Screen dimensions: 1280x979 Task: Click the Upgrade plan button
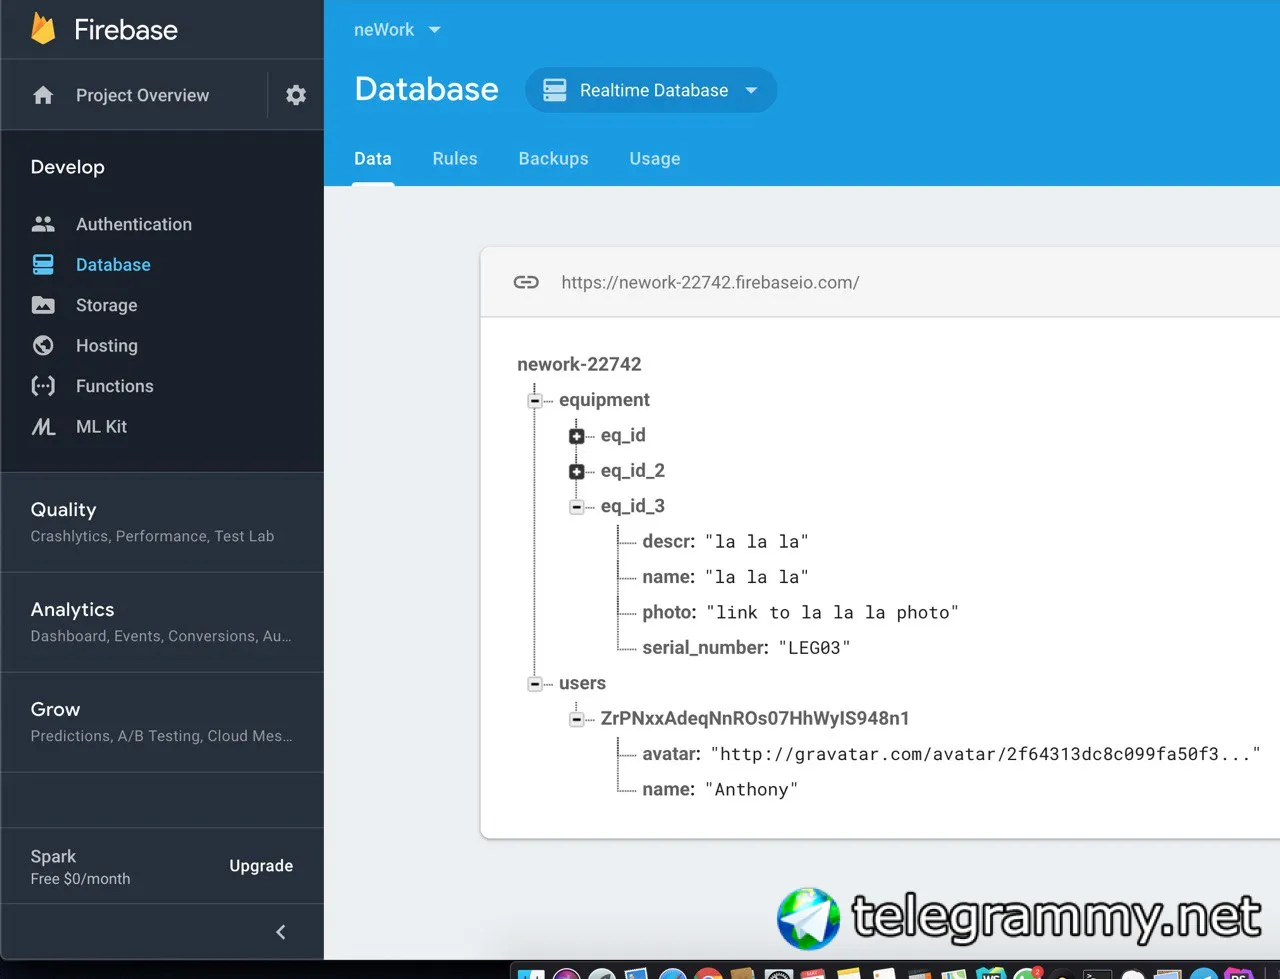click(261, 866)
